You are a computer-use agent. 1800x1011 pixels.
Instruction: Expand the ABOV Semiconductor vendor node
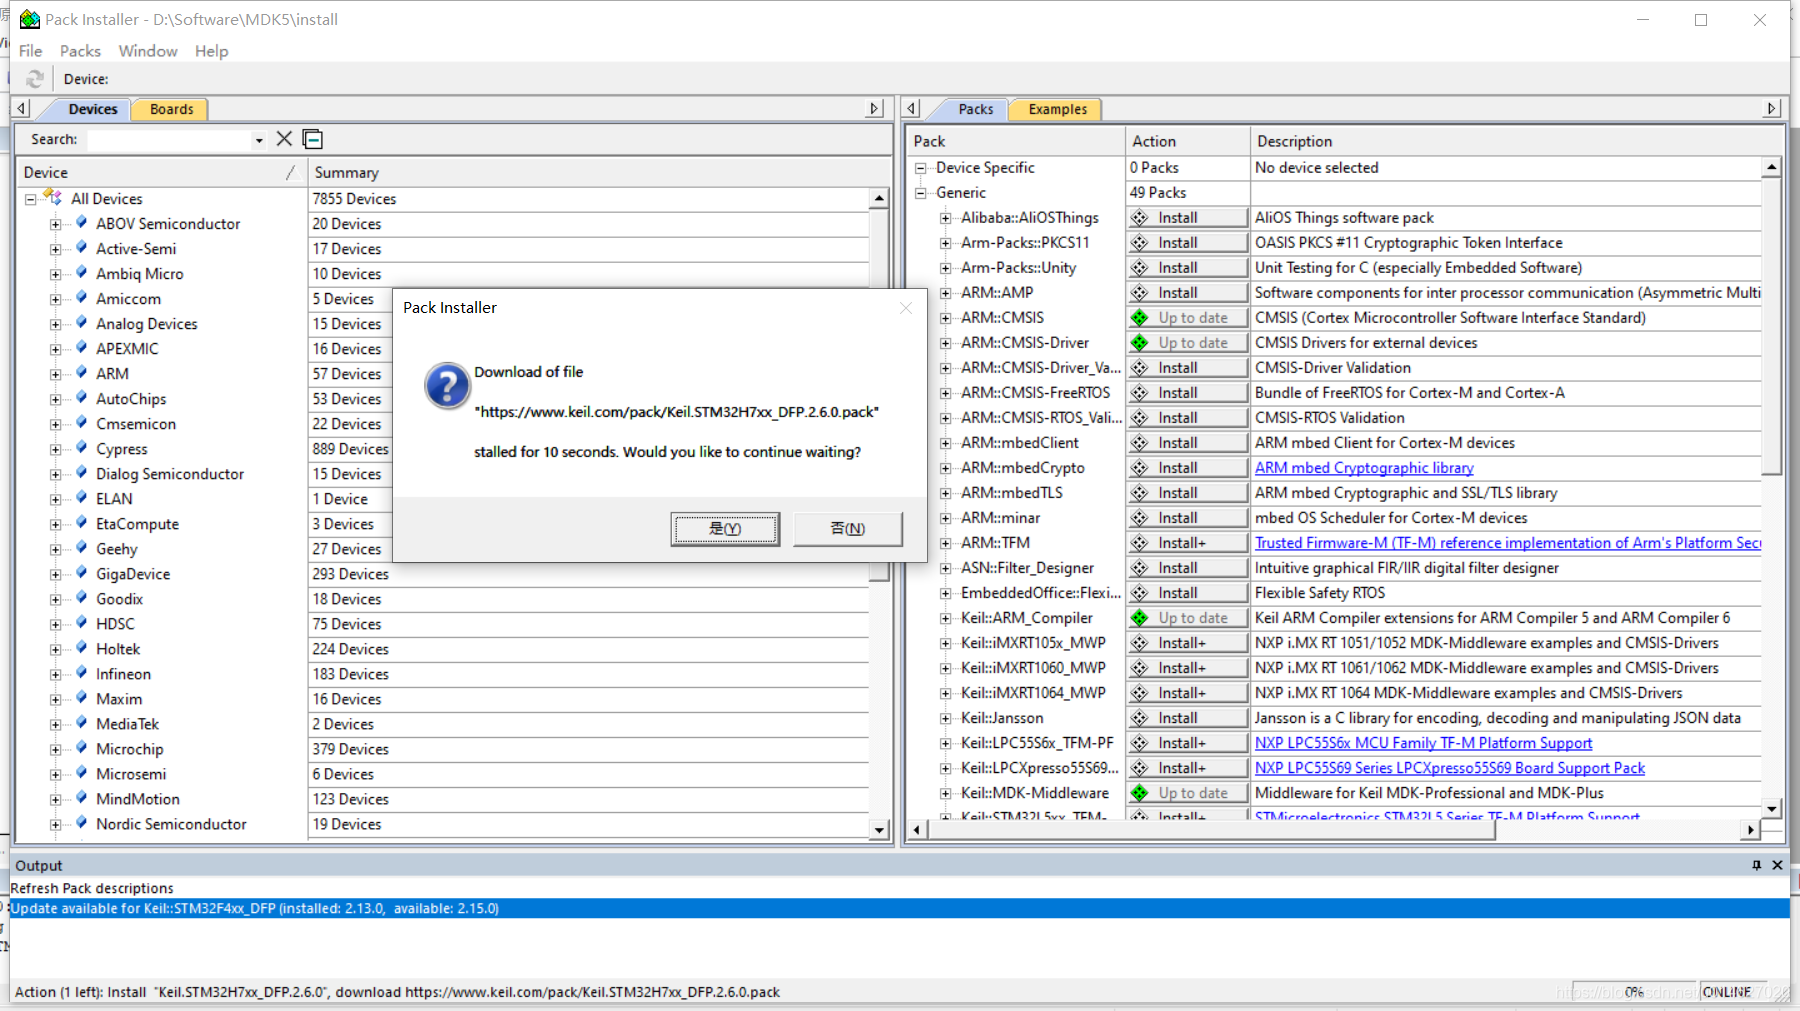[56, 224]
